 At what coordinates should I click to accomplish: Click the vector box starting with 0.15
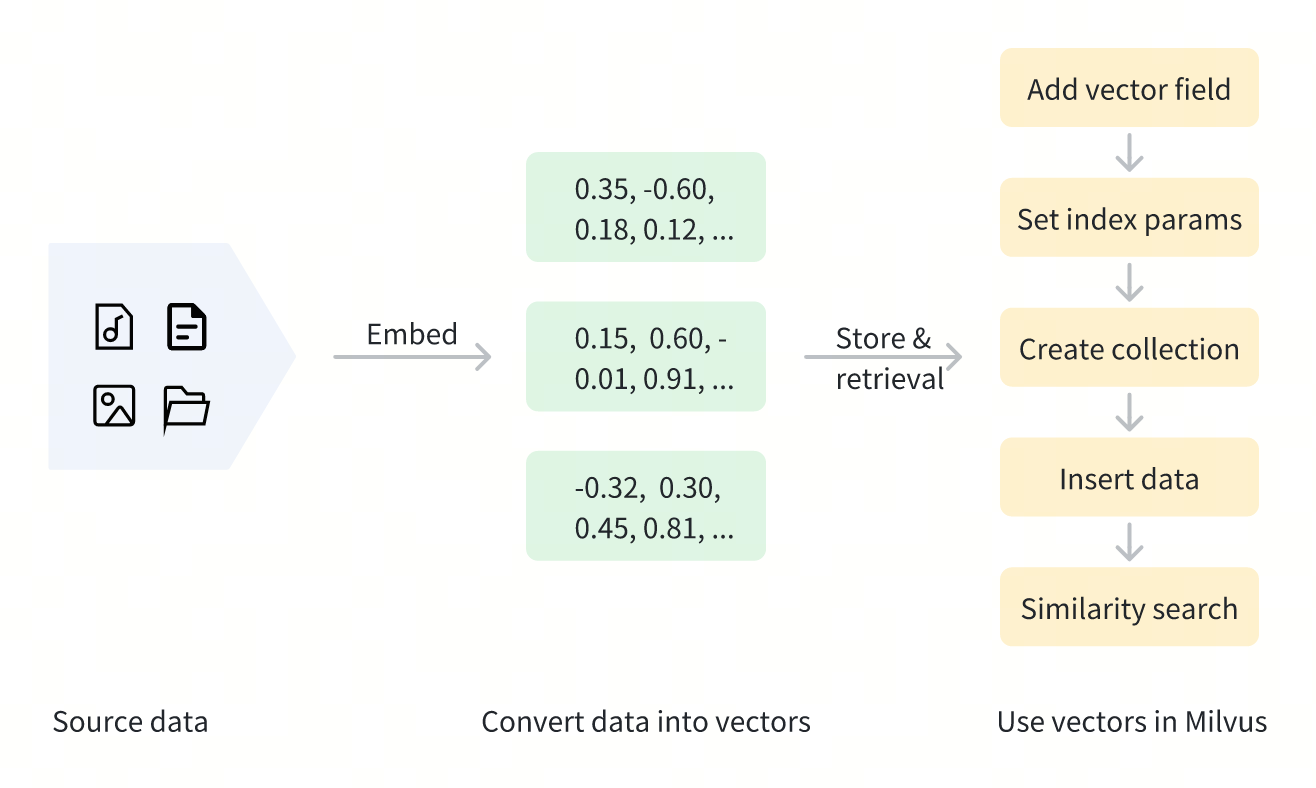[x=646, y=357]
